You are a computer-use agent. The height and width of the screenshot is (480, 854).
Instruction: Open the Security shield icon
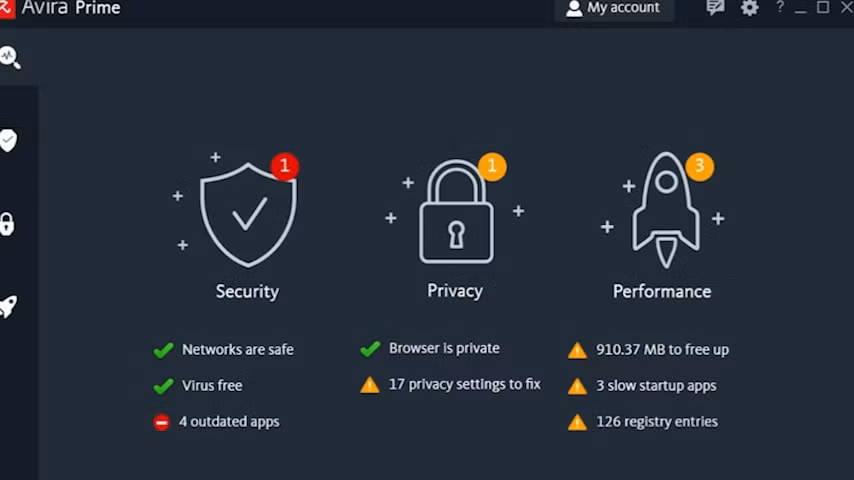(x=248, y=215)
